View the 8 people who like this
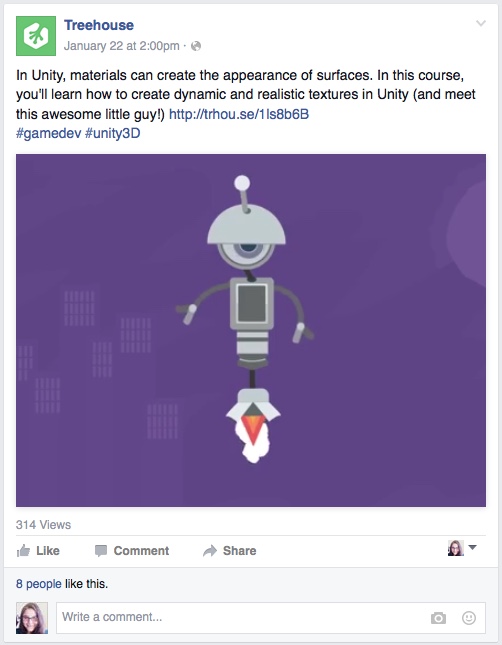502x645 pixels. [39, 584]
